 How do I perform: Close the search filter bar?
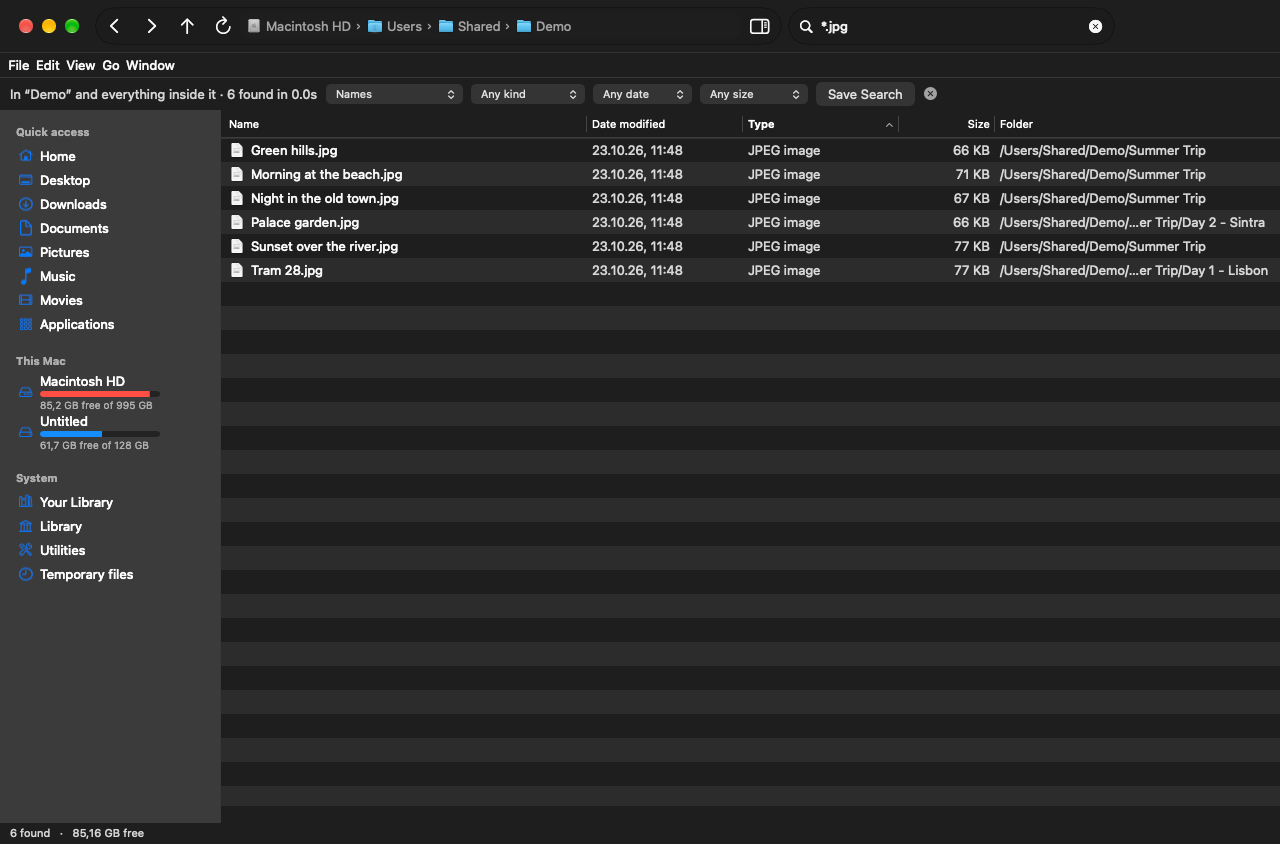(930, 93)
